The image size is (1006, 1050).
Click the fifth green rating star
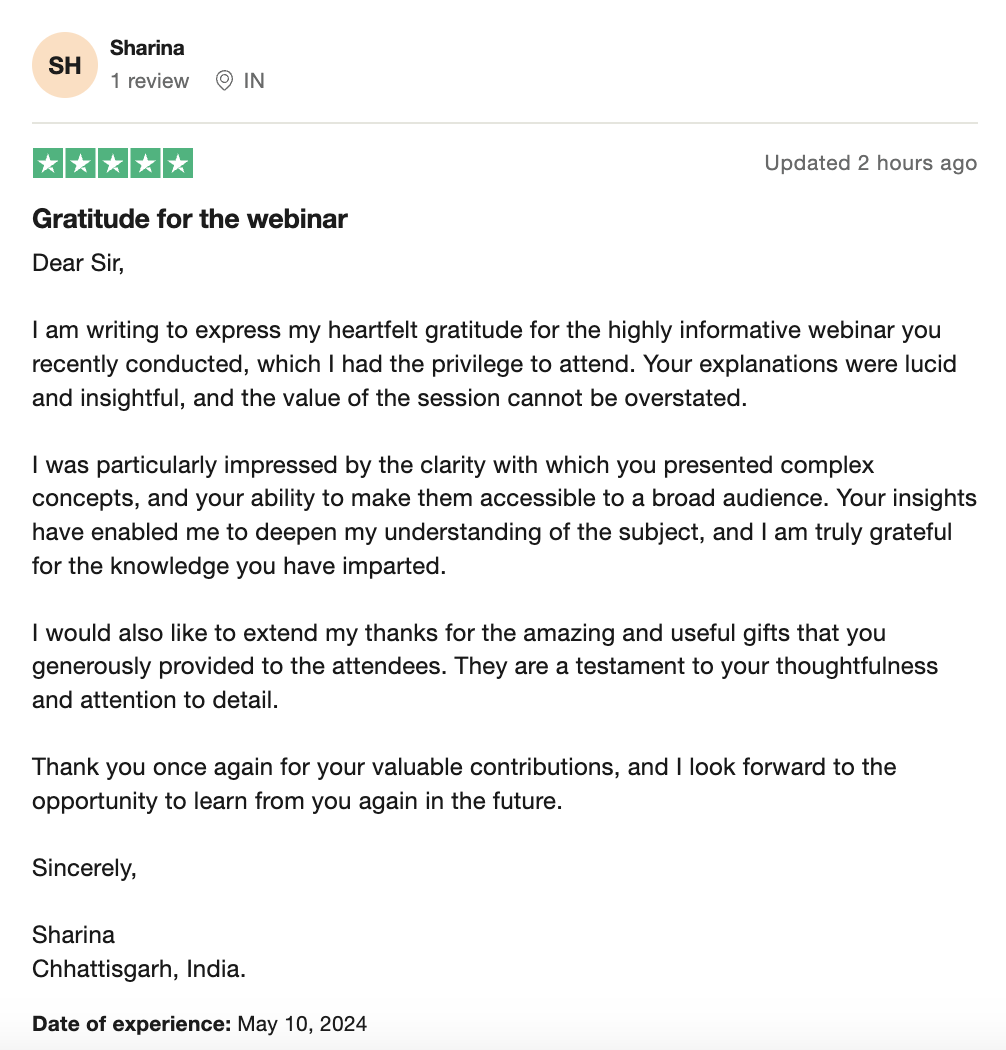click(x=177, y=163)
